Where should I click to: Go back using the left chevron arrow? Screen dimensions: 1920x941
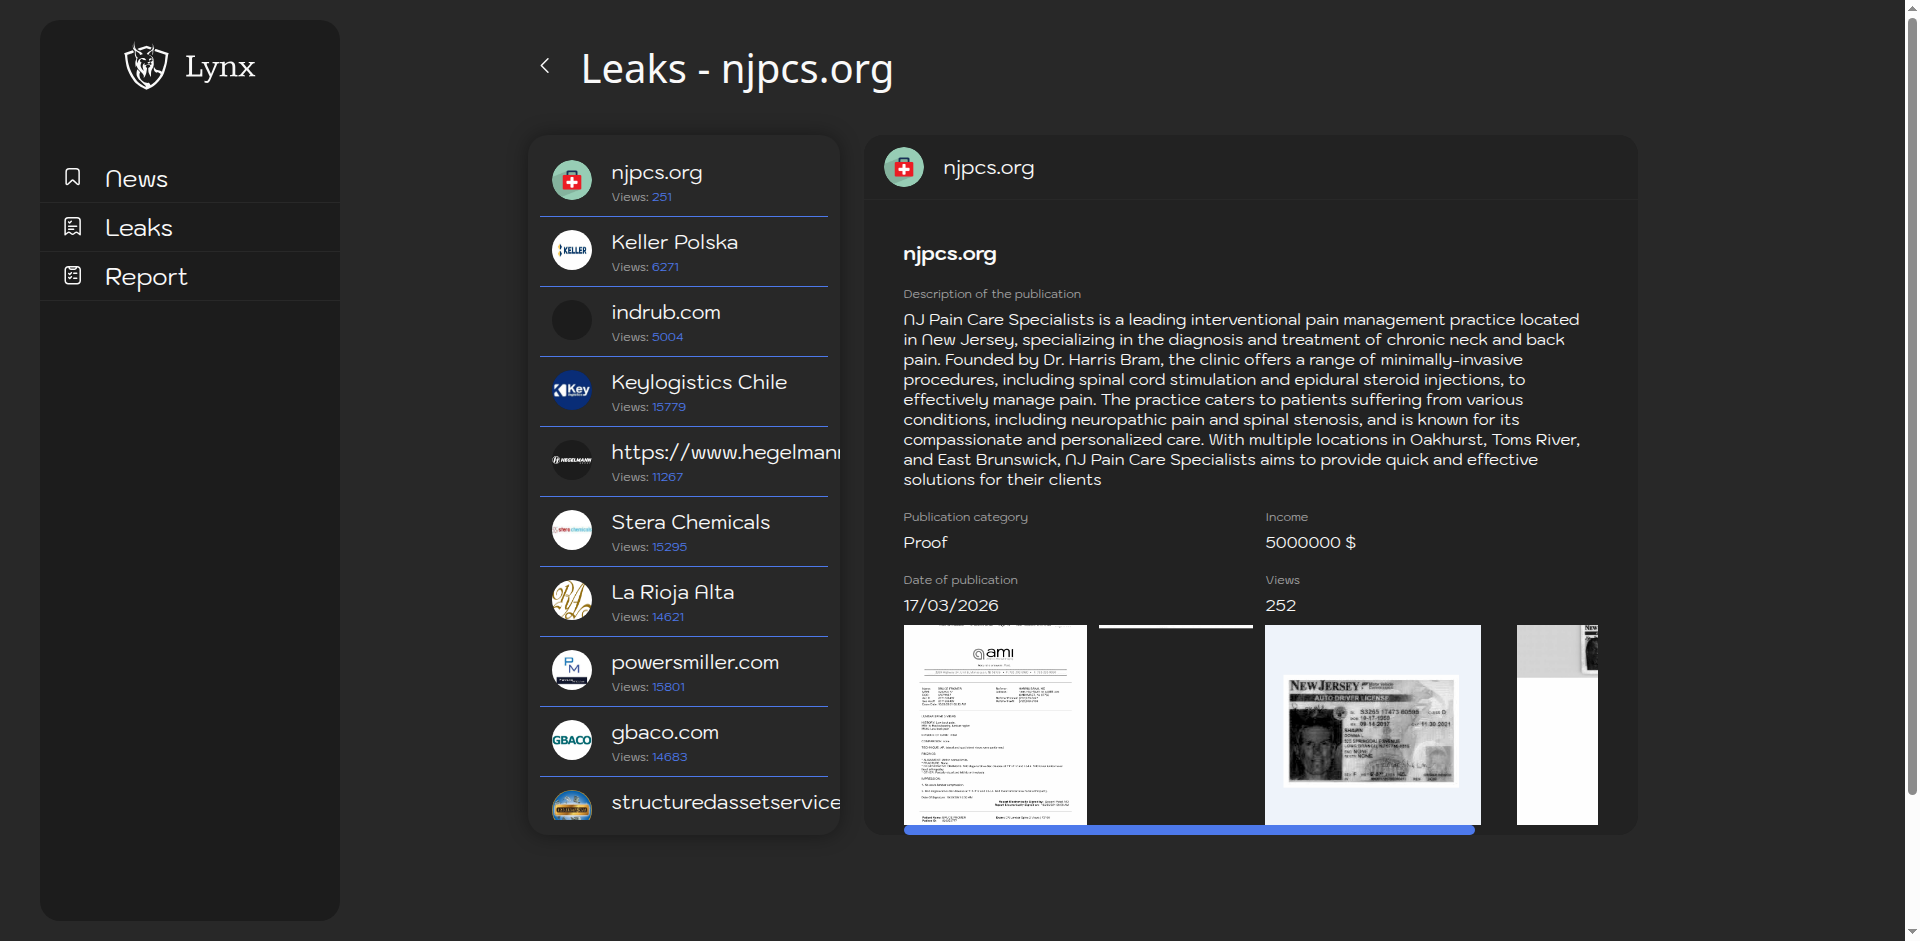point(545,66)
